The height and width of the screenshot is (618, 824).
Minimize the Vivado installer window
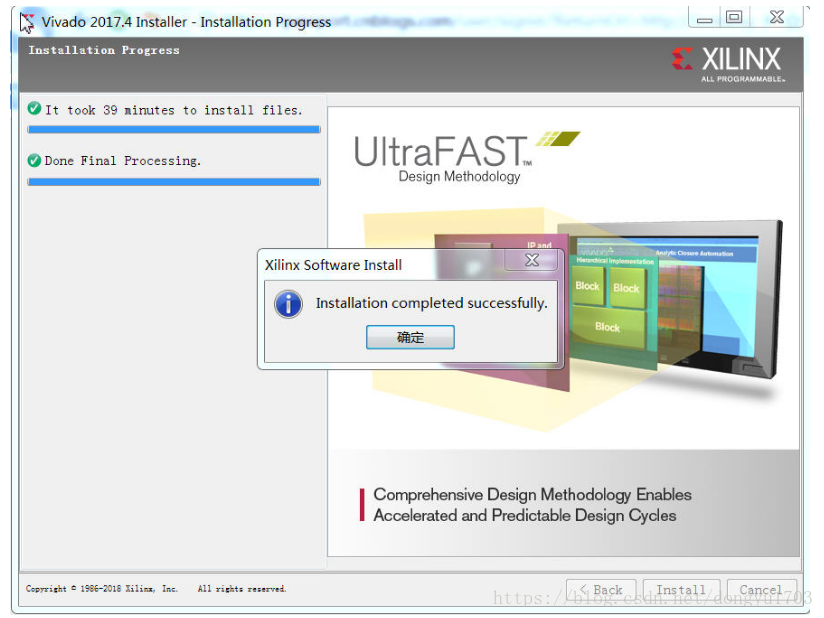click(x=705, y=18)
